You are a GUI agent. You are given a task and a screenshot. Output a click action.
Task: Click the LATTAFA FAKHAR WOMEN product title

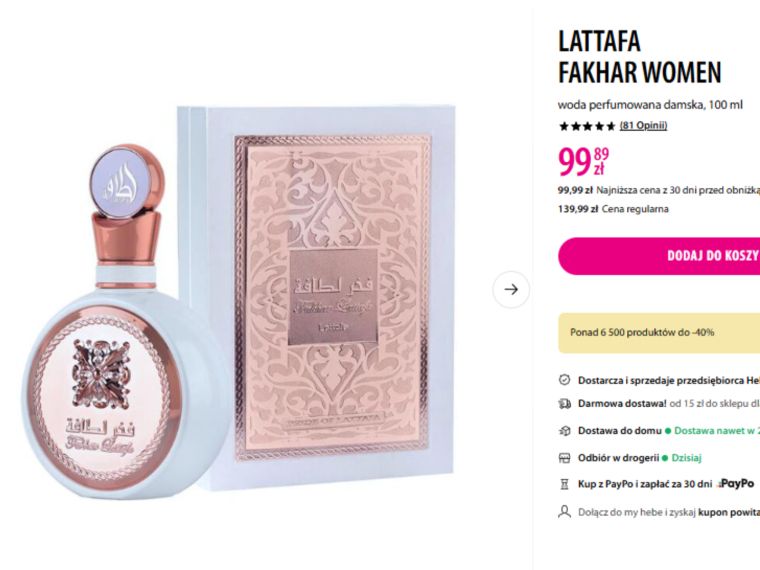coord(640,57)
